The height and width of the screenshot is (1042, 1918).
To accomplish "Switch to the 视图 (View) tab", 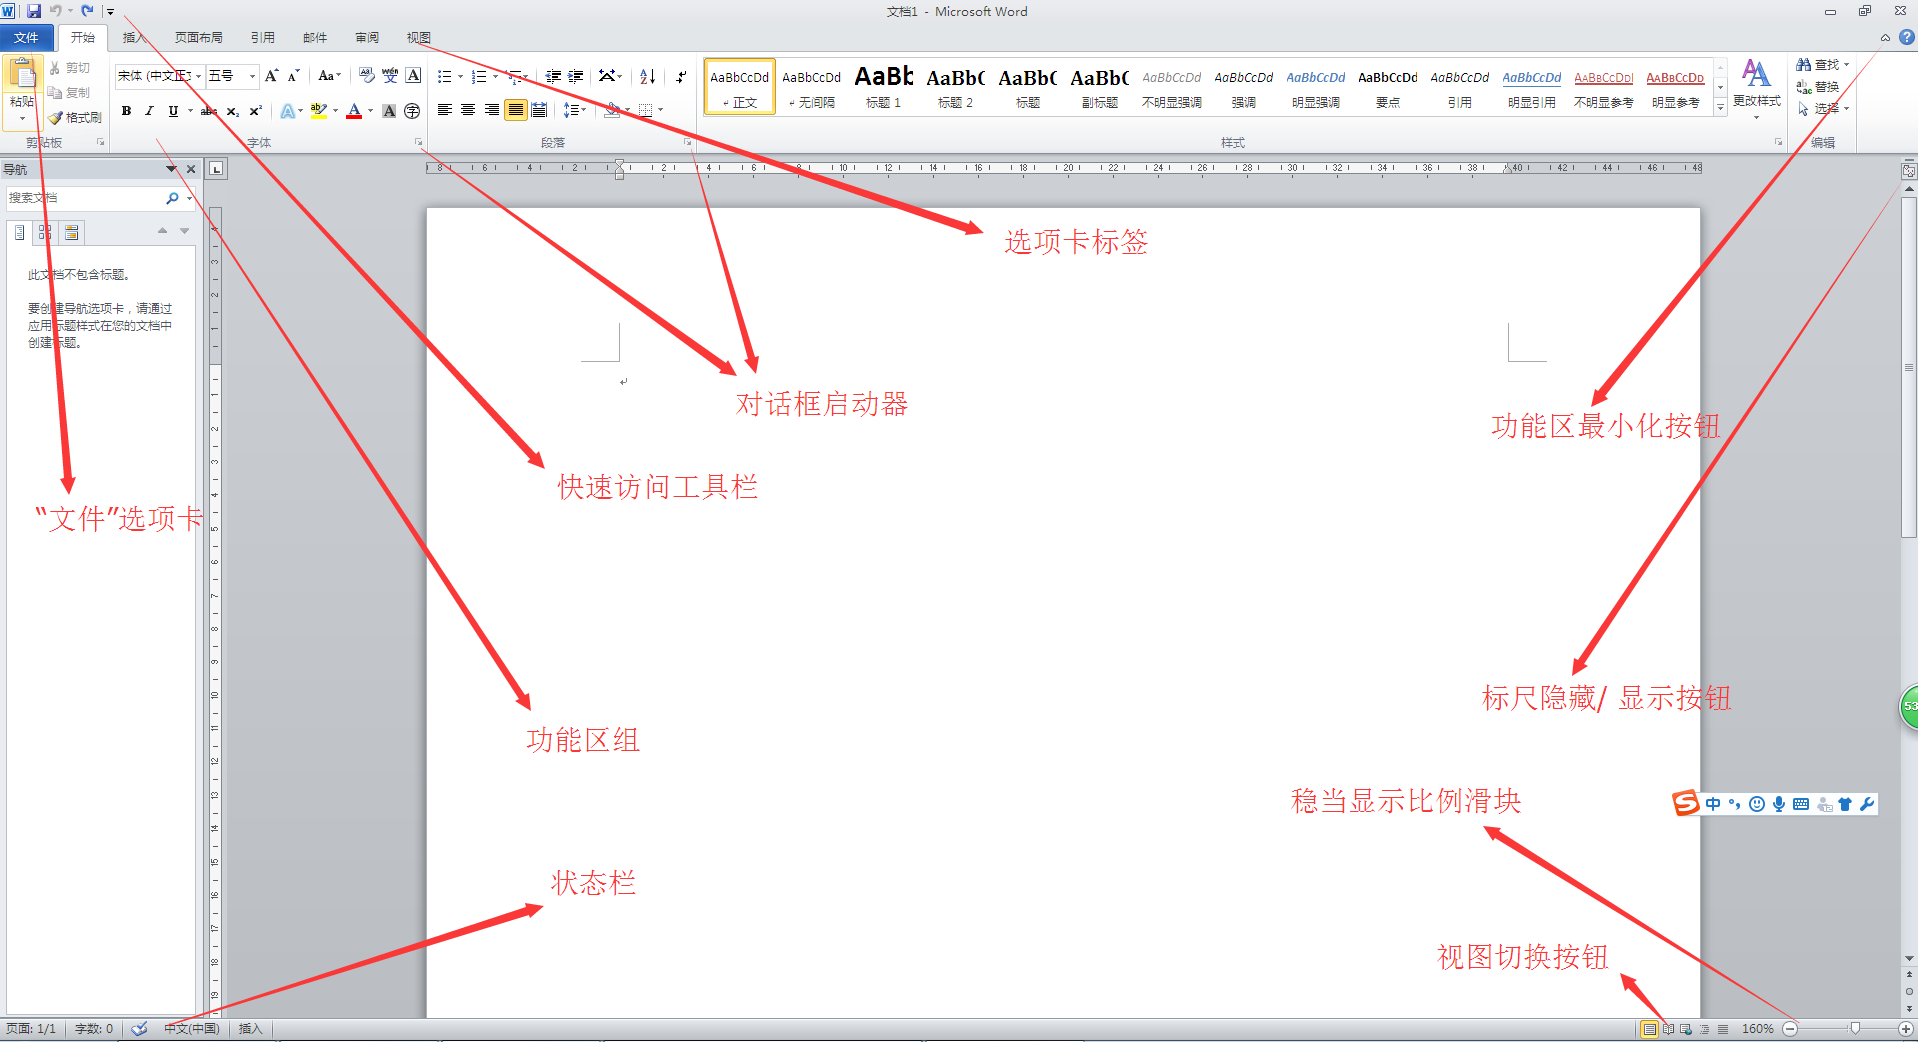I will tap(418, 38).
